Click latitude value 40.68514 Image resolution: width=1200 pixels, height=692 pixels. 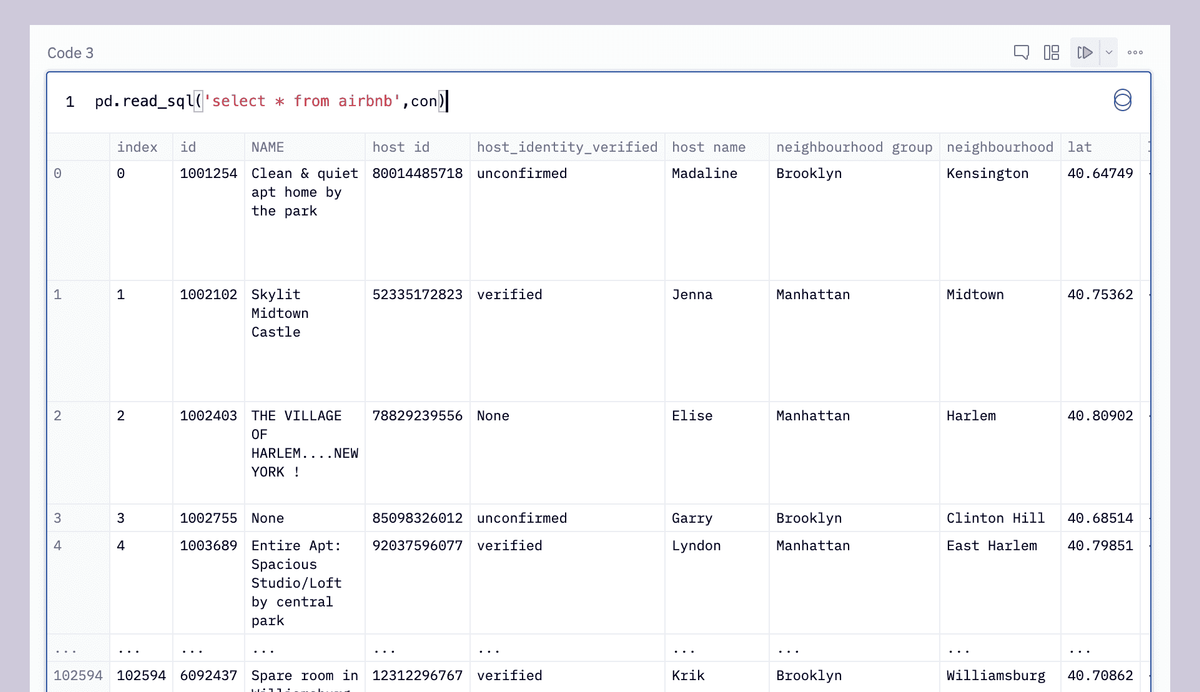point(1100,518)
